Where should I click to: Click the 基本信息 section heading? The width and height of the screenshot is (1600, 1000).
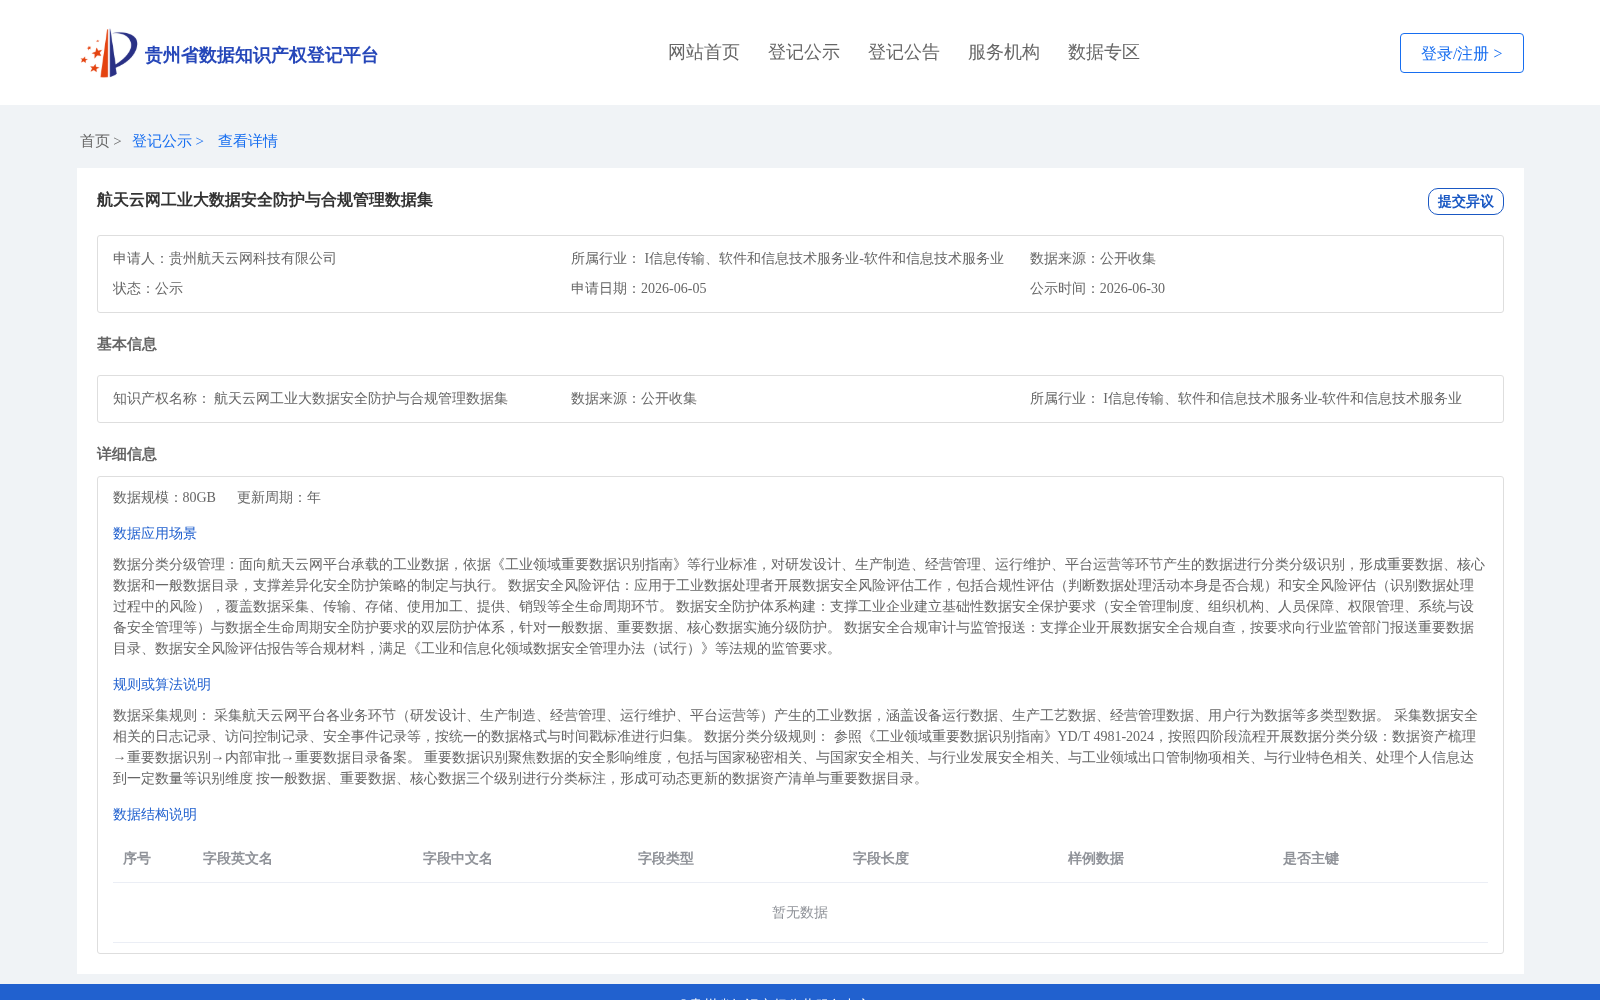[127, 344]
